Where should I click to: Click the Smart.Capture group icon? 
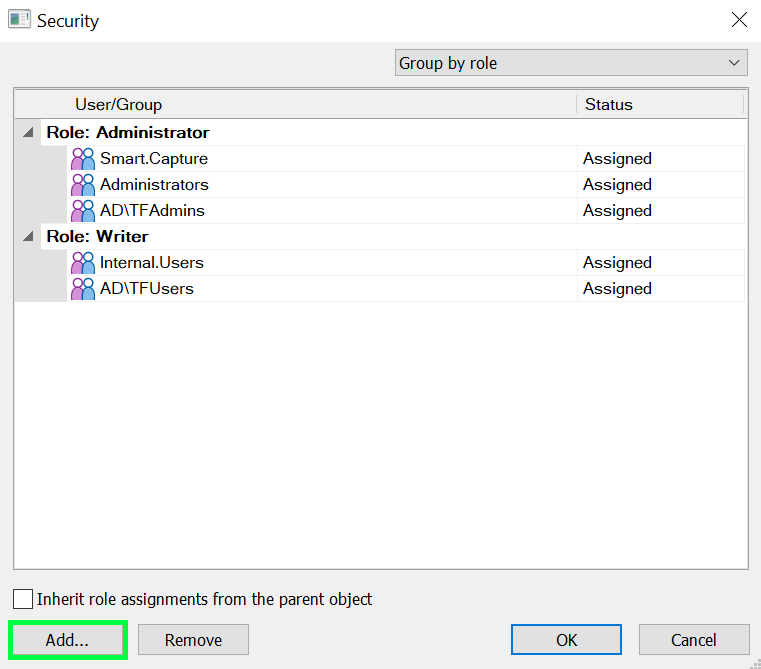(83, 159)
